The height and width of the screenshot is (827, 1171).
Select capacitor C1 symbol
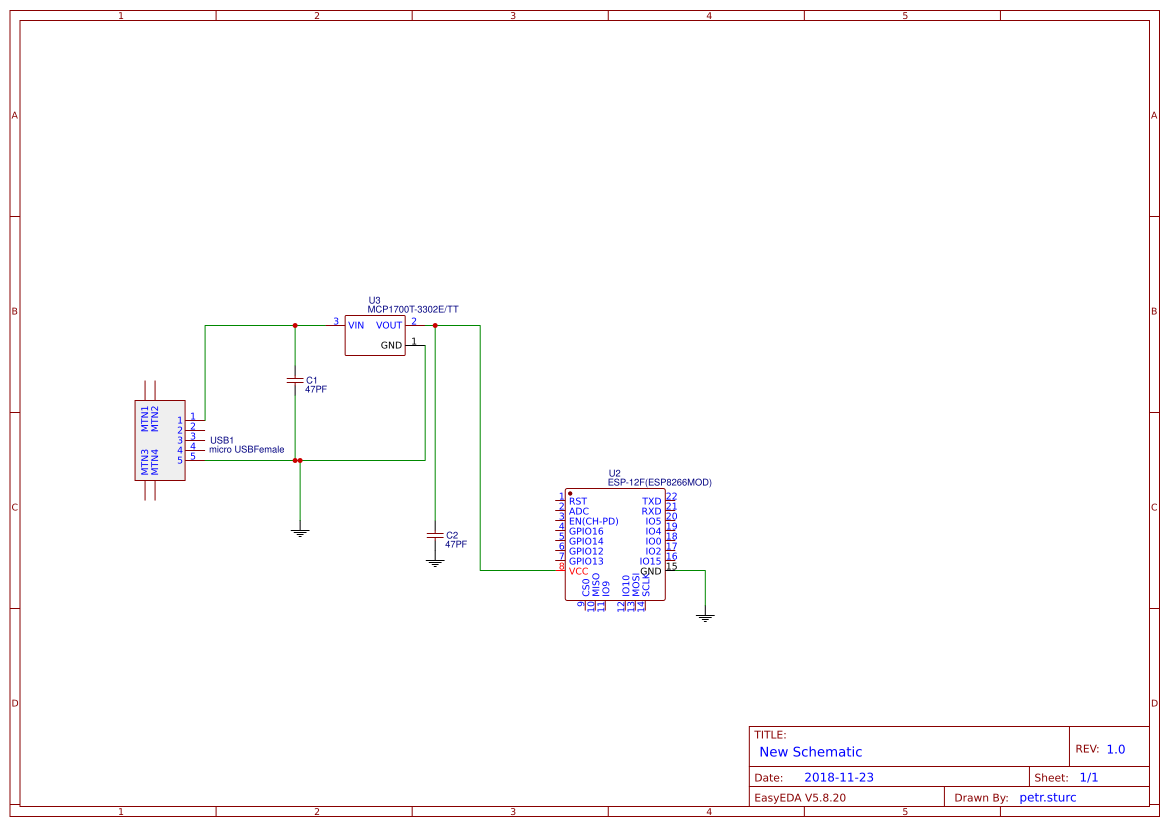pyautogui.click(x=296, y=382)
